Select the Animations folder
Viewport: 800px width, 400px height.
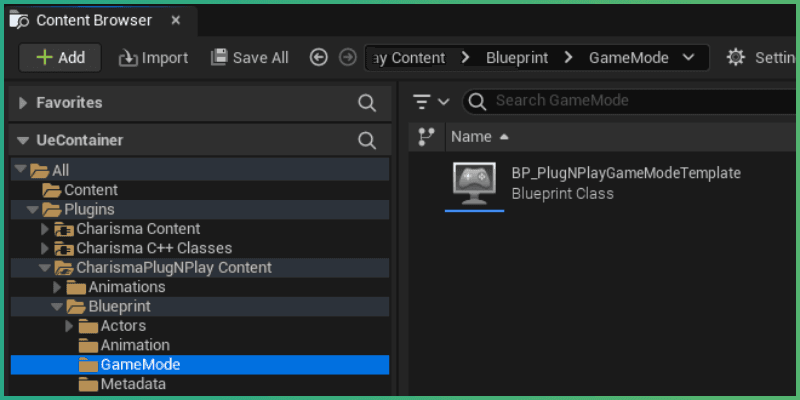tap(127, 287)
